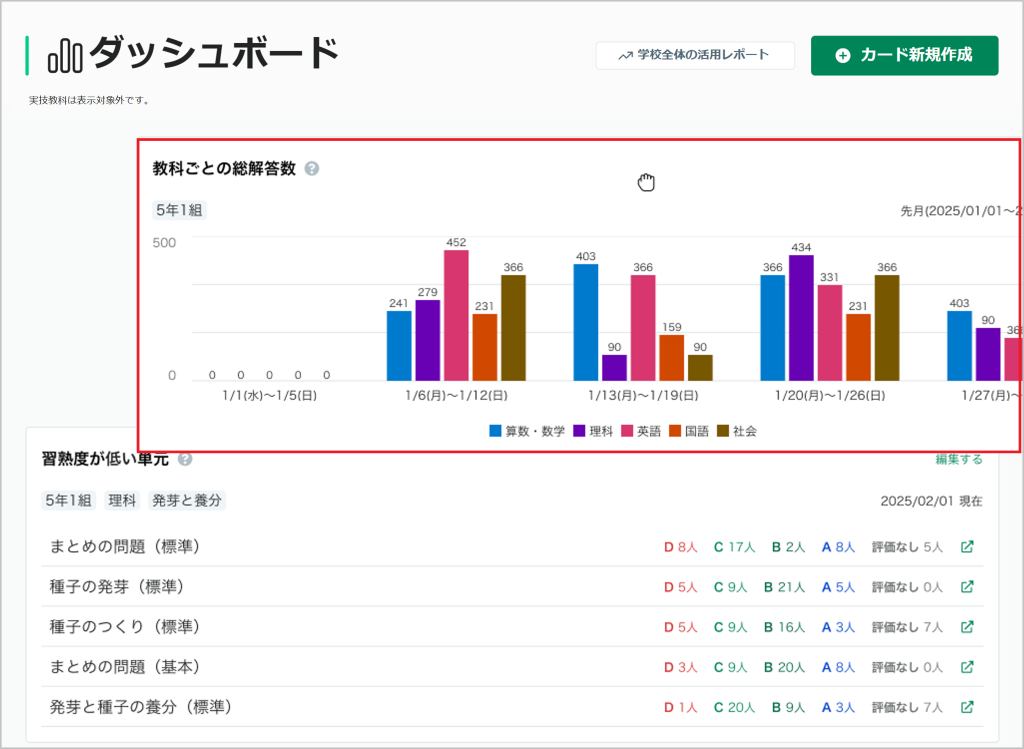Click the 159 国語 bar for 1/13 week

click(671, 358)
